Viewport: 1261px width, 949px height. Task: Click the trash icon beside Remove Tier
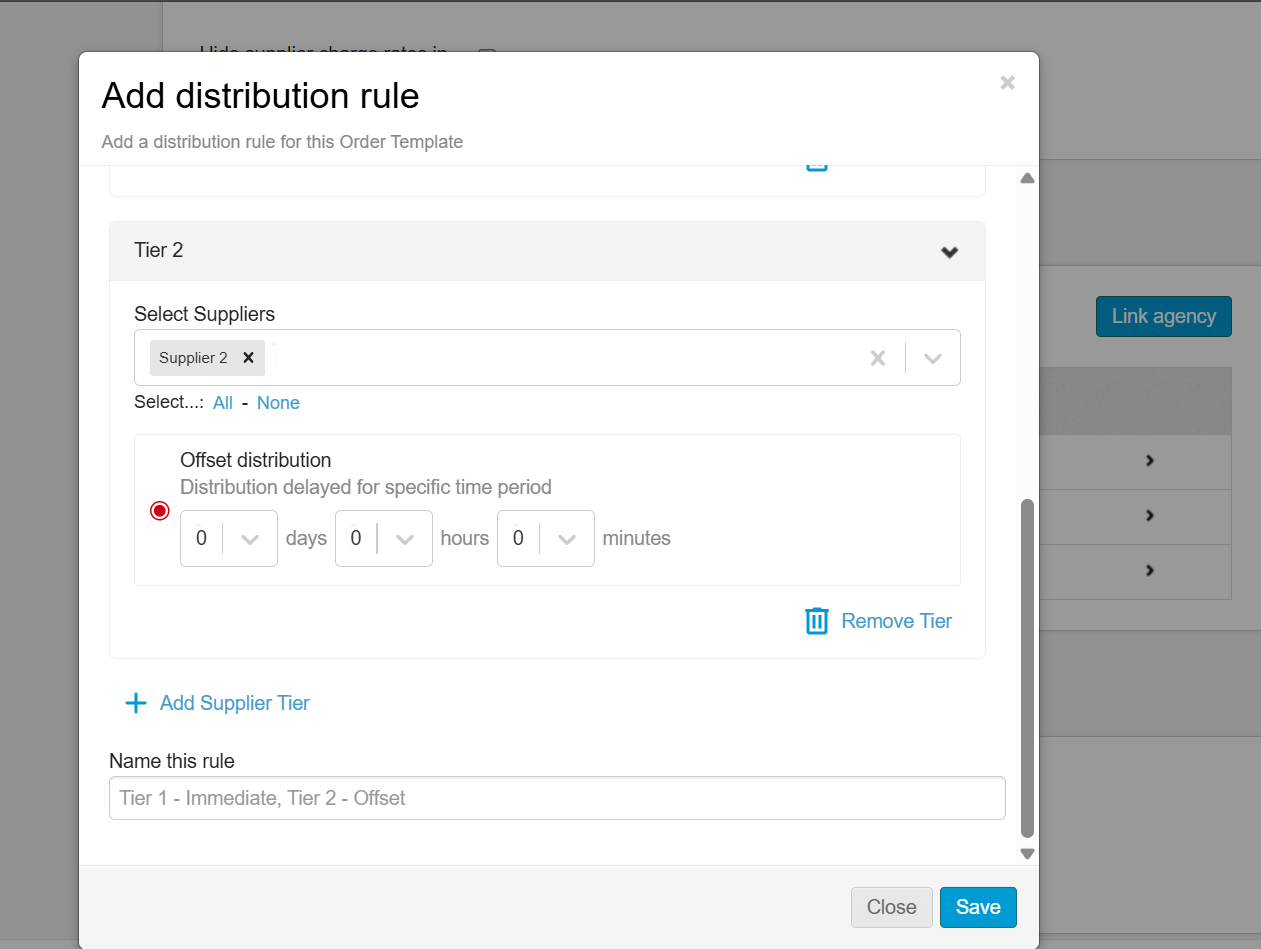click(x=816, y=621)
